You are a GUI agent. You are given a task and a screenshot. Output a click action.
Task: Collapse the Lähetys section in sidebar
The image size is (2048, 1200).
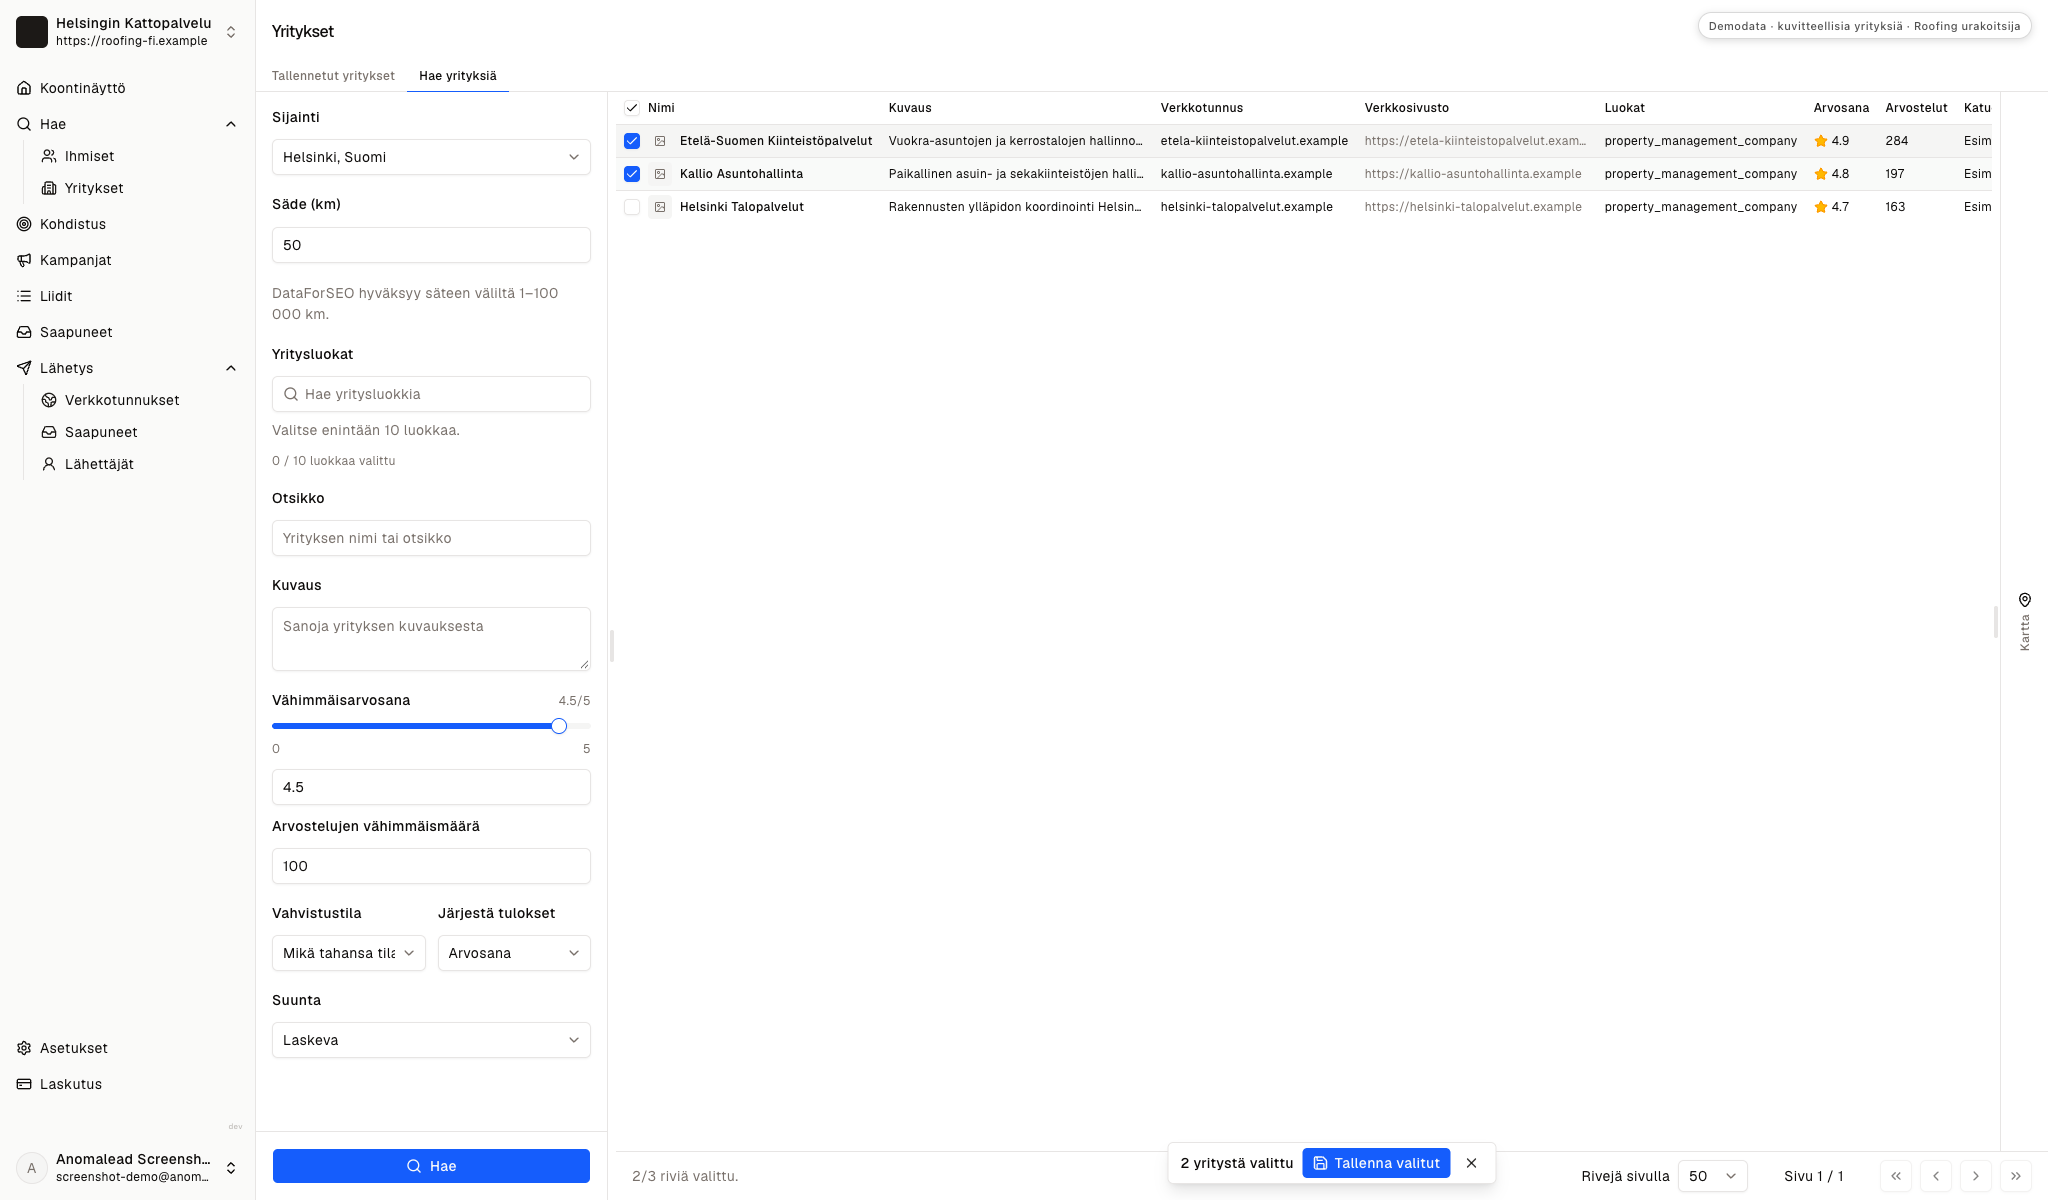[231, 368]
